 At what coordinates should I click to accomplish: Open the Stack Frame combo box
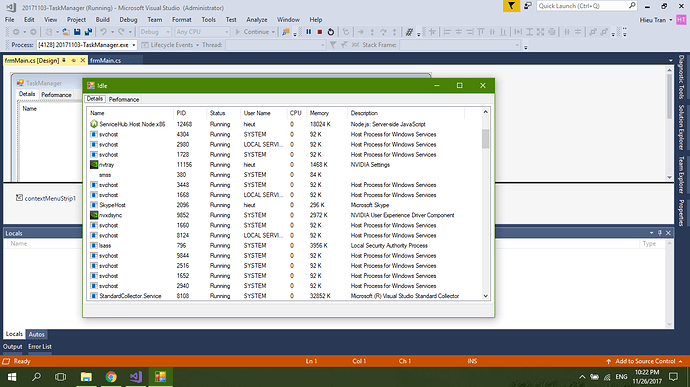[x=460, y=45]
